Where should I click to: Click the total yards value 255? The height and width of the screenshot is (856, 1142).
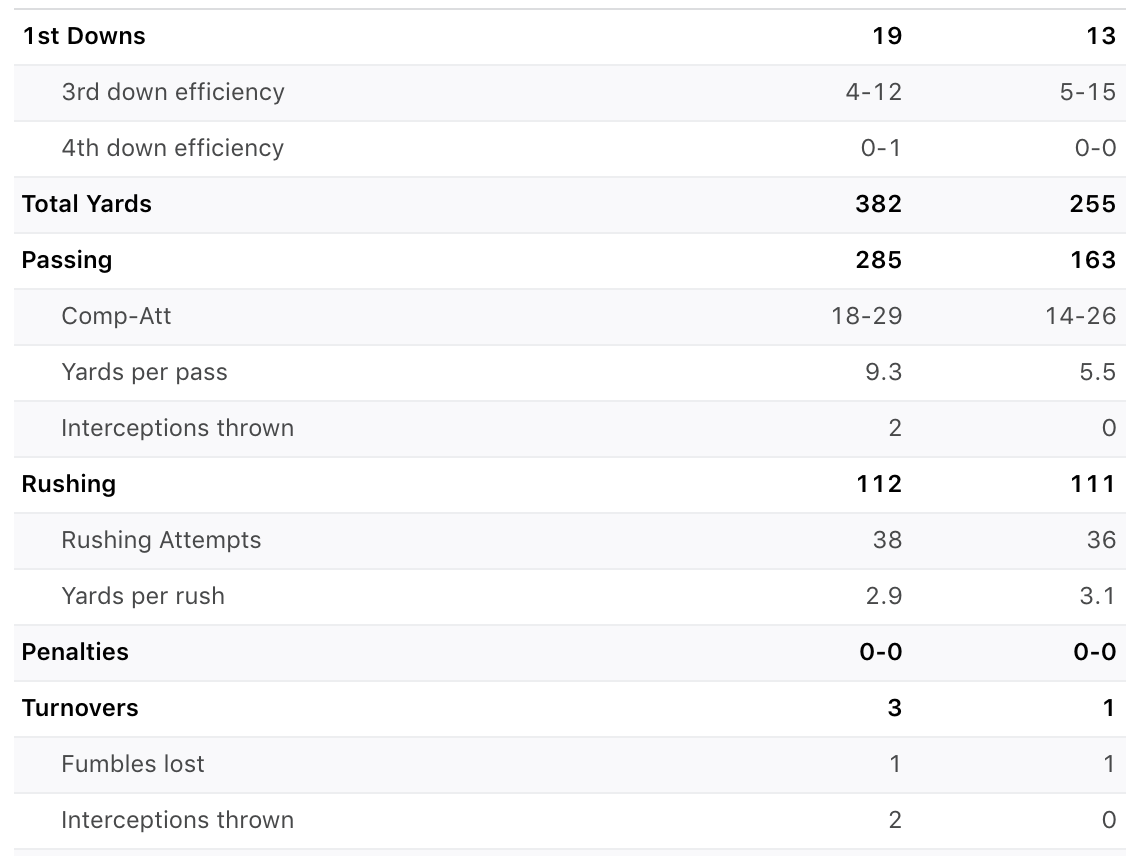[x=1092, y=204]
